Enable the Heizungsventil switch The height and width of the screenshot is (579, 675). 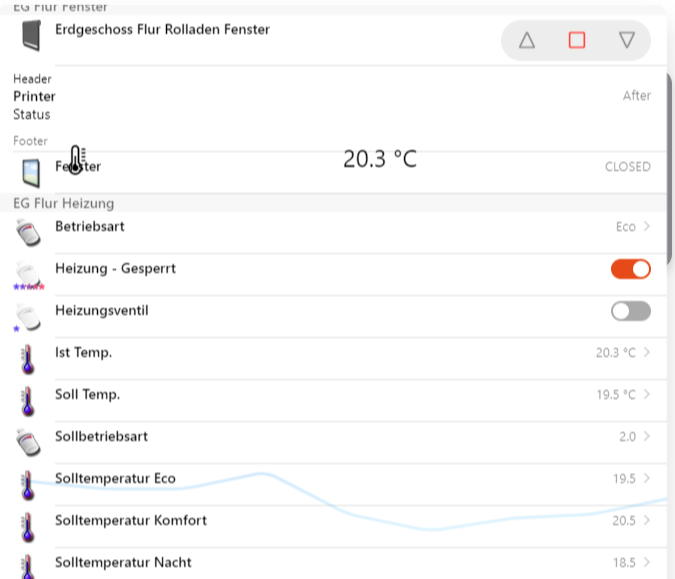[x=630, y=311]
